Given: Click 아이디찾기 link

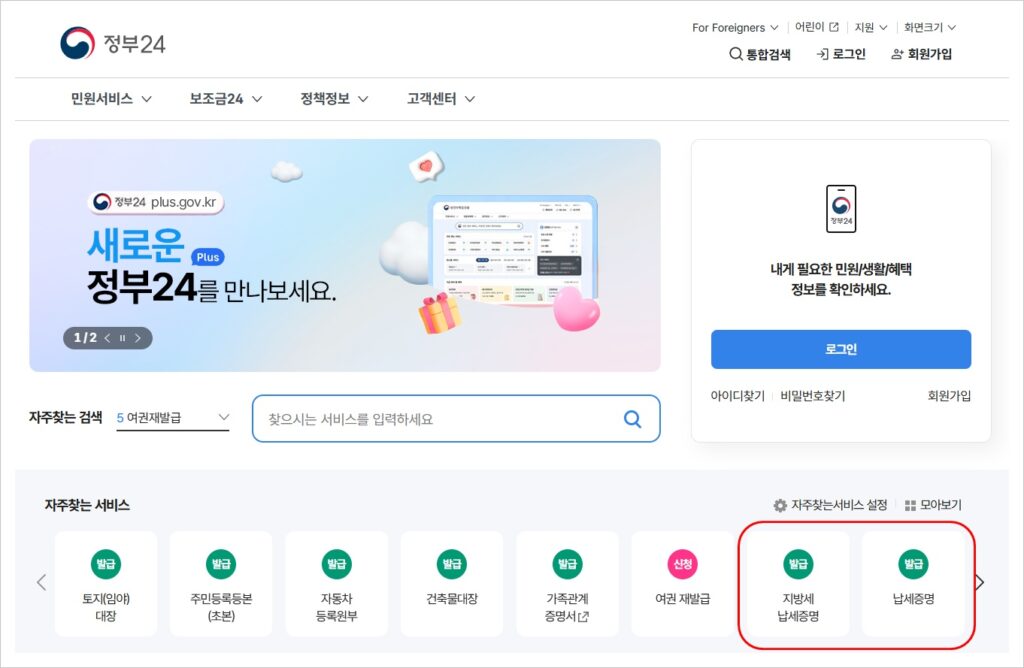Looking at the screenshot, I should point(737,396).
